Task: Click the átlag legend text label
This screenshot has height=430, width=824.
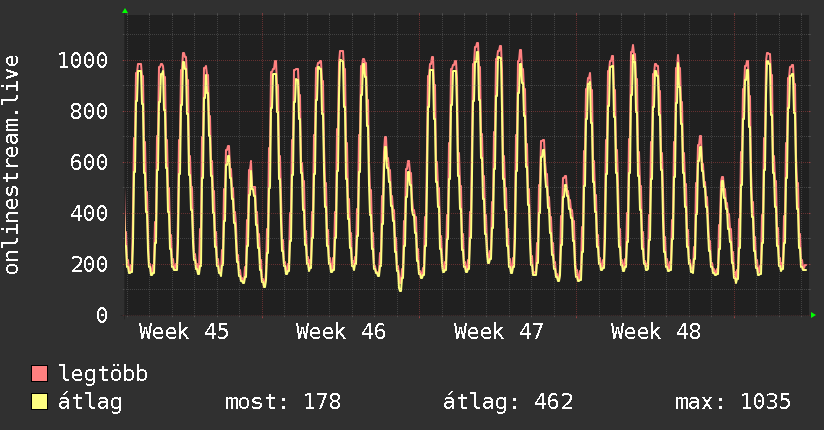Action: click(90, 402)
